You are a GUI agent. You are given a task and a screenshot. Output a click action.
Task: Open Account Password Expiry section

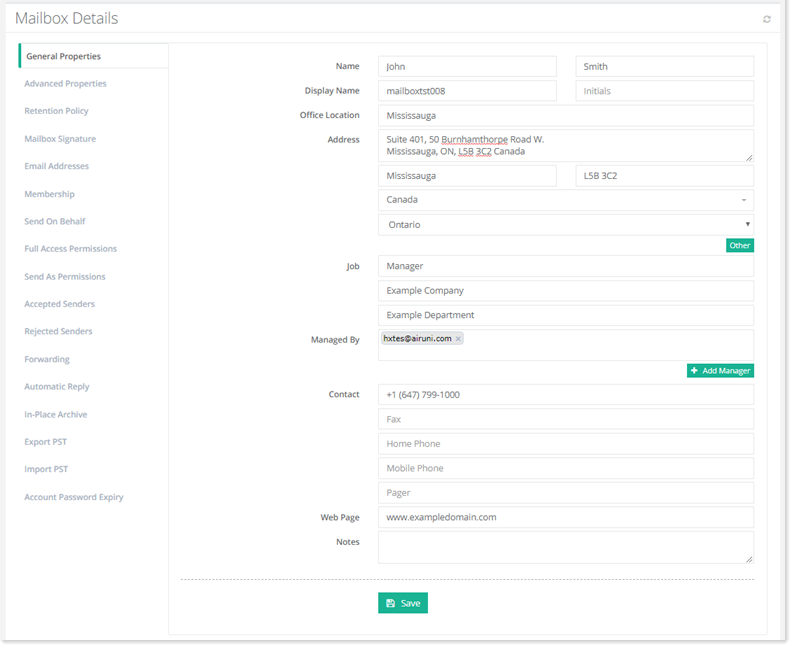pos(74,497)
